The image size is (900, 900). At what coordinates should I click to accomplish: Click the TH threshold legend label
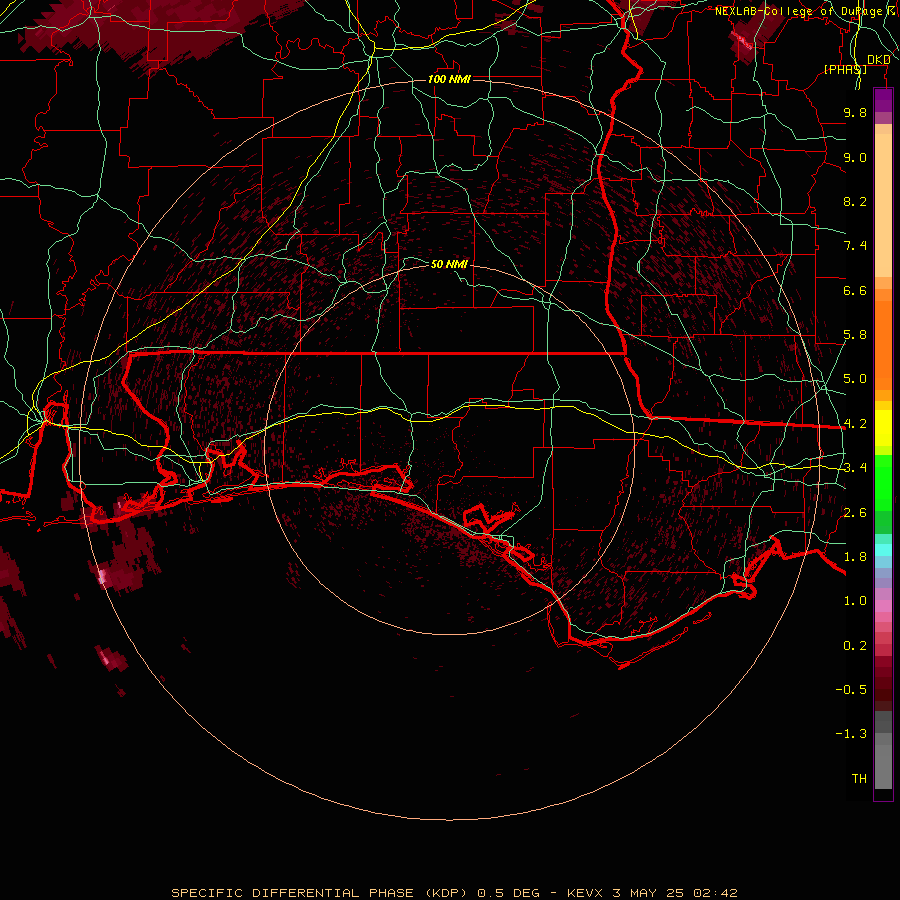click(859, 779)
